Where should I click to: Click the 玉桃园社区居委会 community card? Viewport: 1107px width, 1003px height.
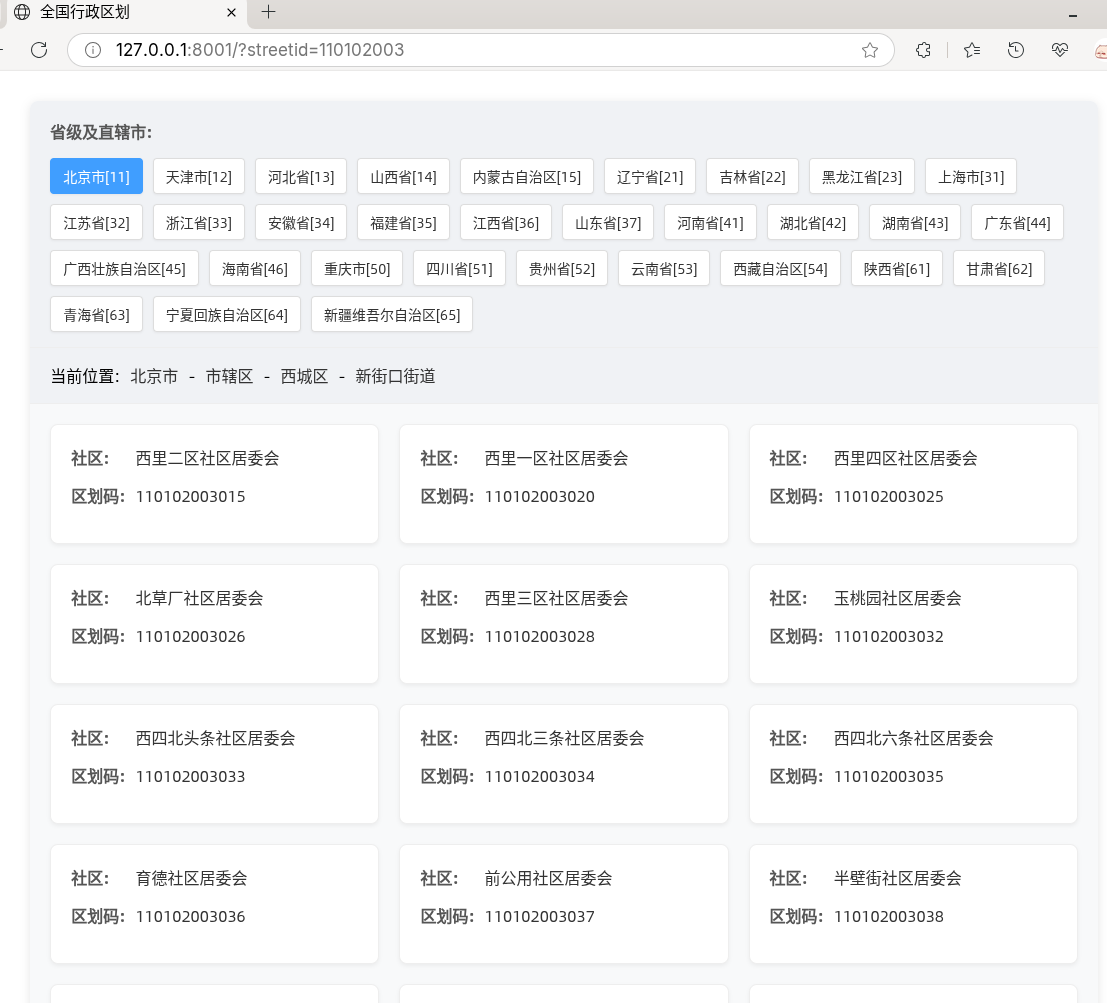(x=912, y=624)
